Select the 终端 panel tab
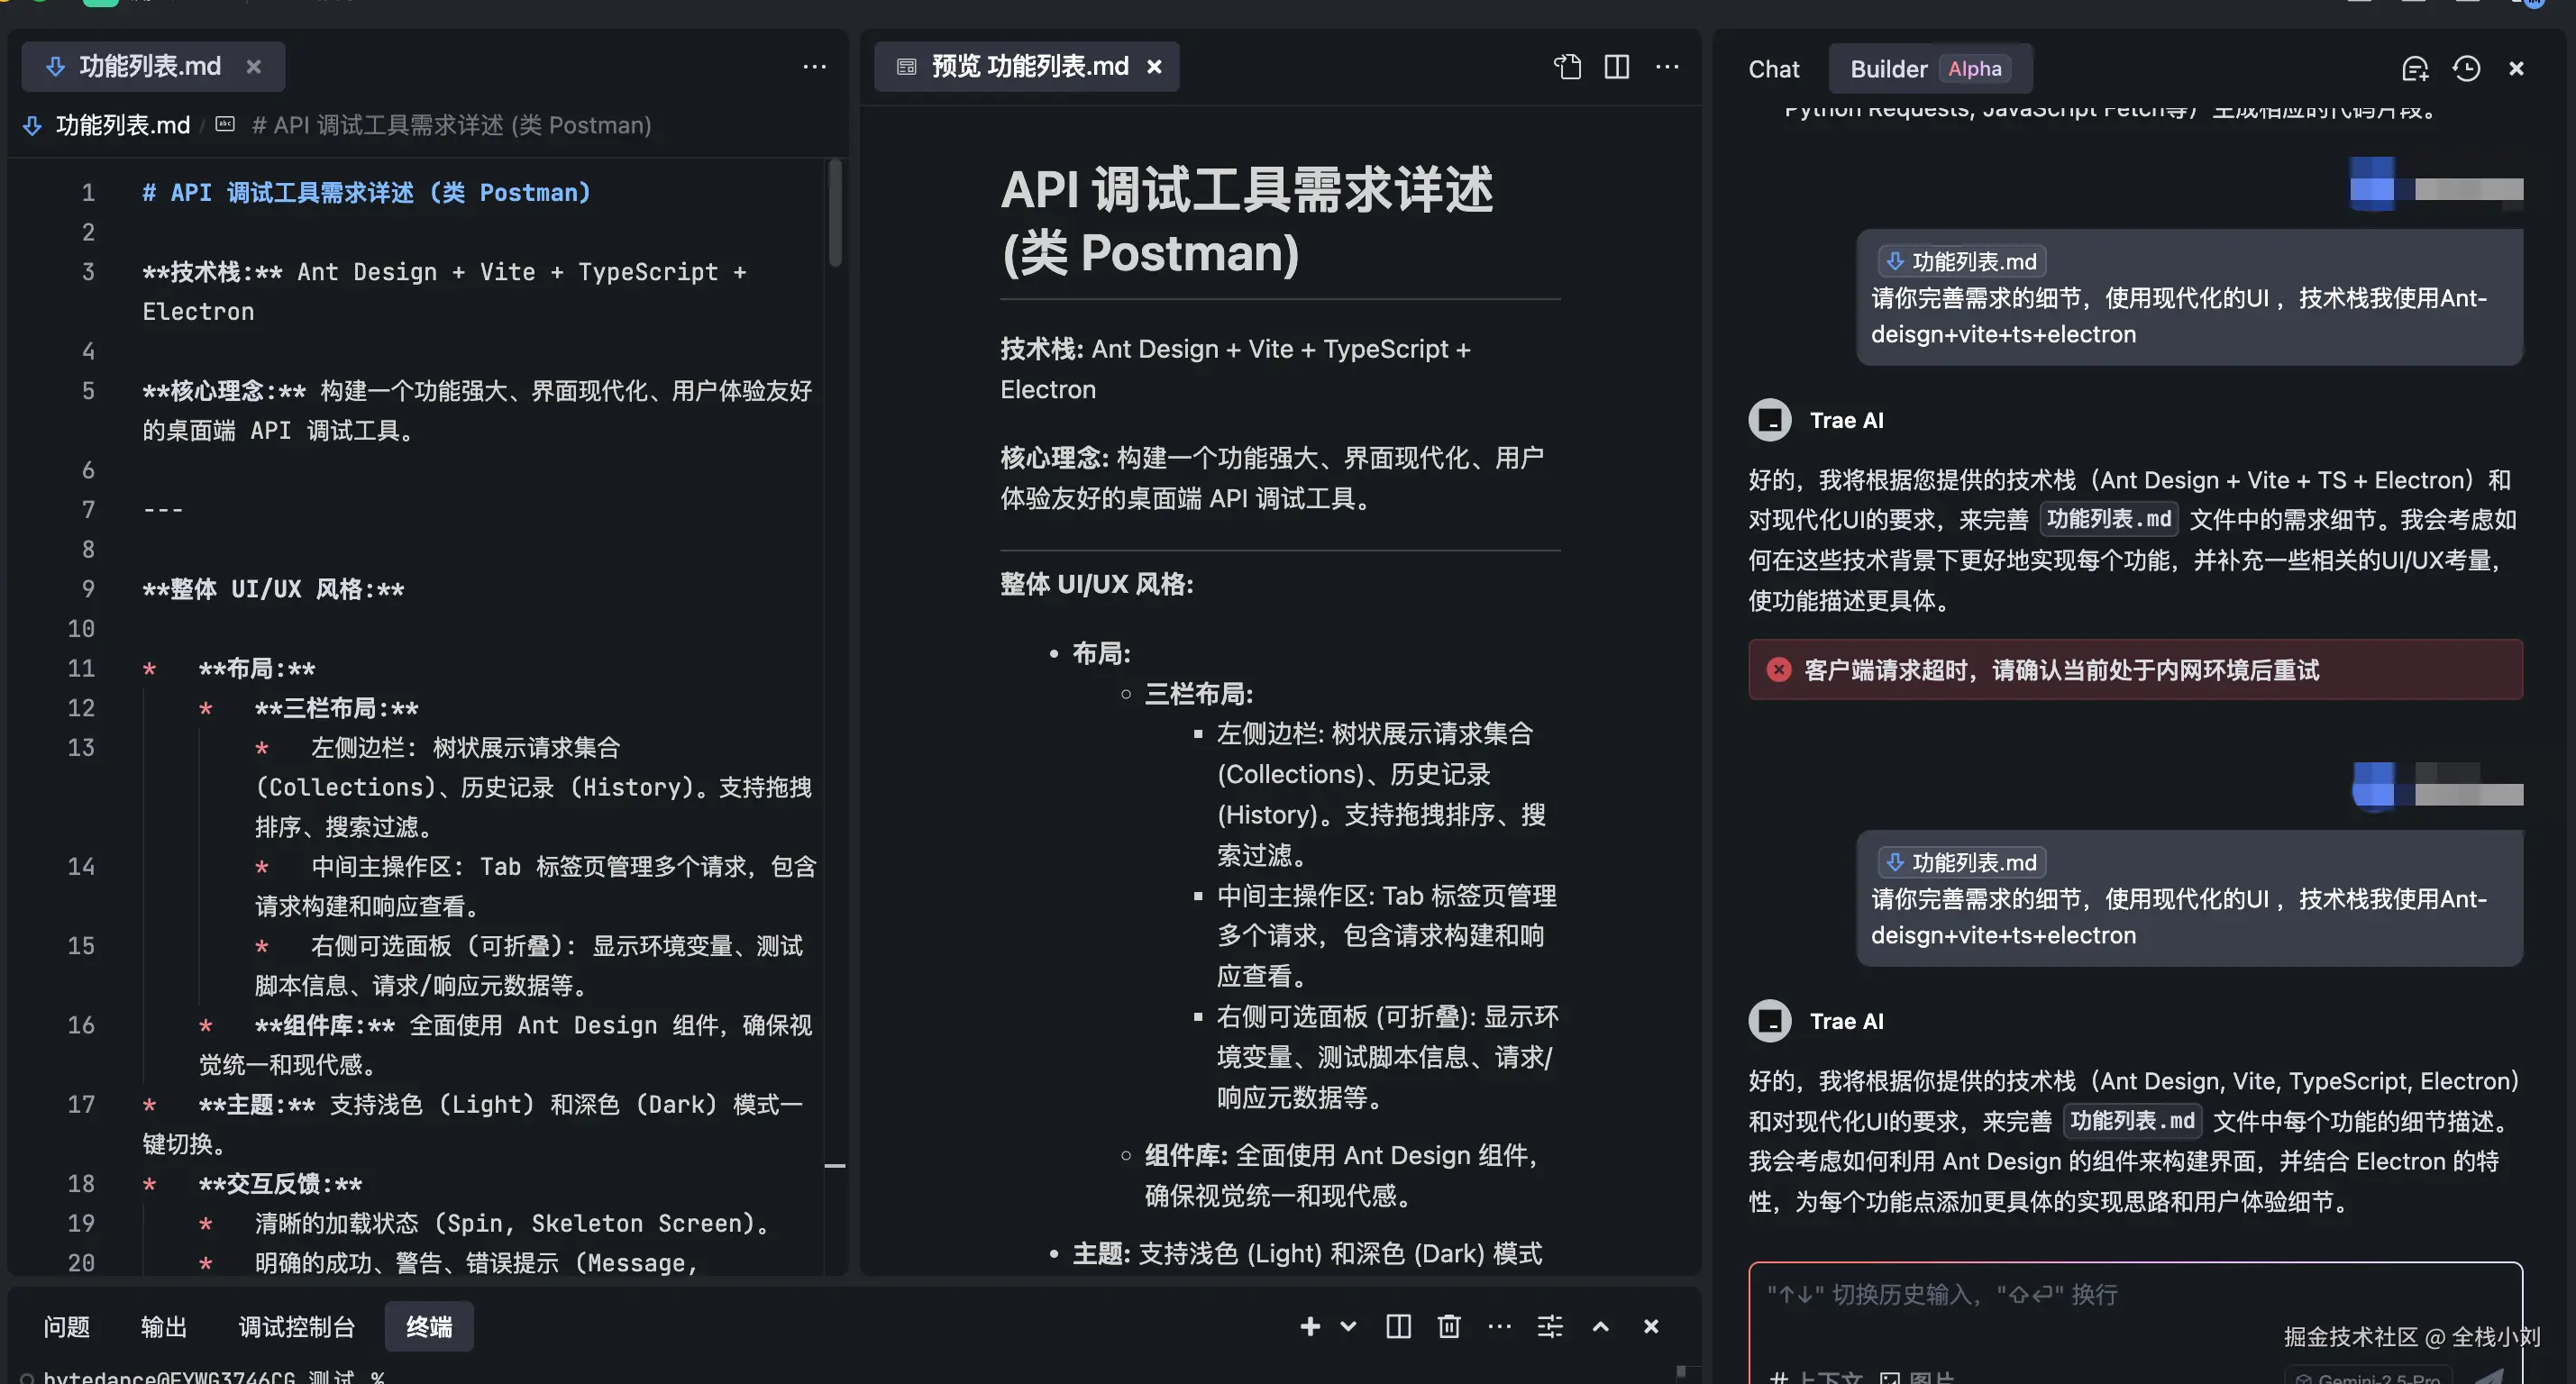This screenshot has width=2576, height=1384. (429, 1327)
